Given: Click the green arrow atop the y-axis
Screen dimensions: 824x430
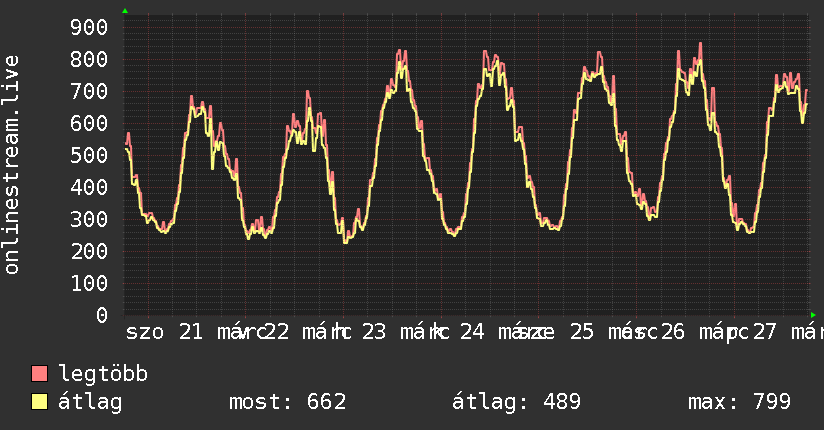Looking at the screenshot, I should pyautogui.click(x=125, y=11).
